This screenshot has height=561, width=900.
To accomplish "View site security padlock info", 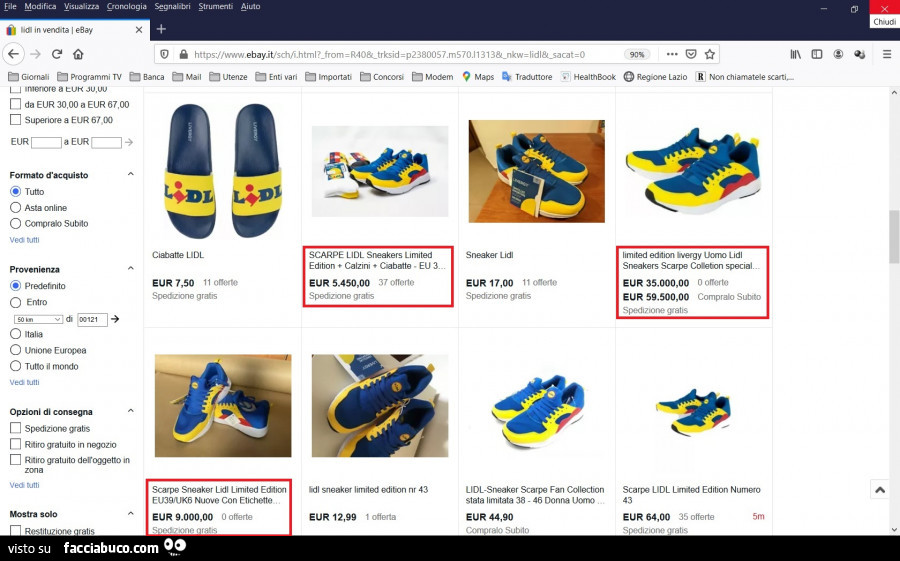I will tap(184, 55).
